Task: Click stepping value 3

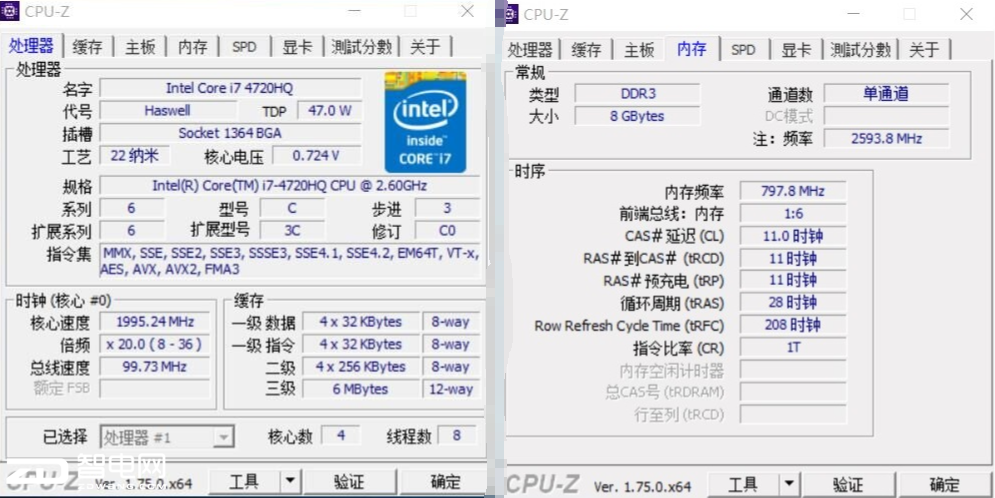Action: coord(447,208)
